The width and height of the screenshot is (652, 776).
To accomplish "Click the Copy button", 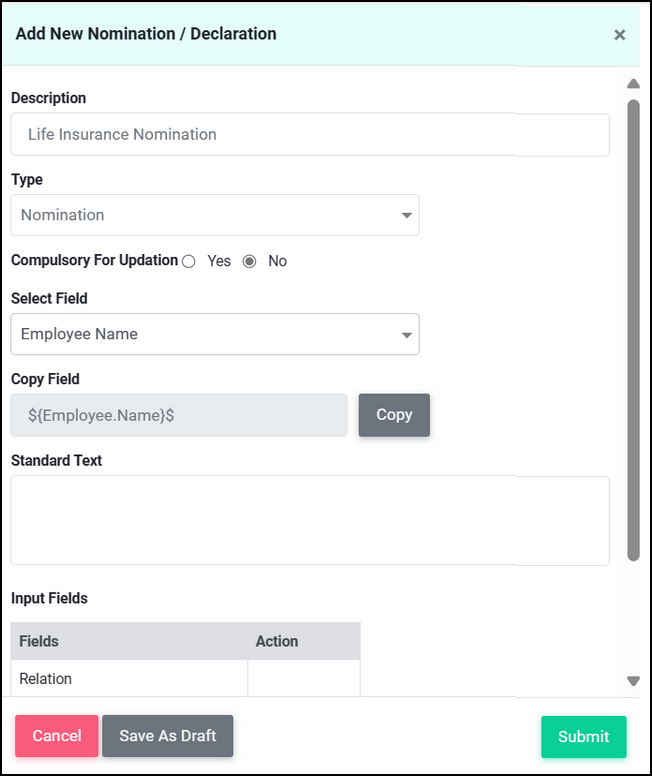I will [x=394, y=415].
